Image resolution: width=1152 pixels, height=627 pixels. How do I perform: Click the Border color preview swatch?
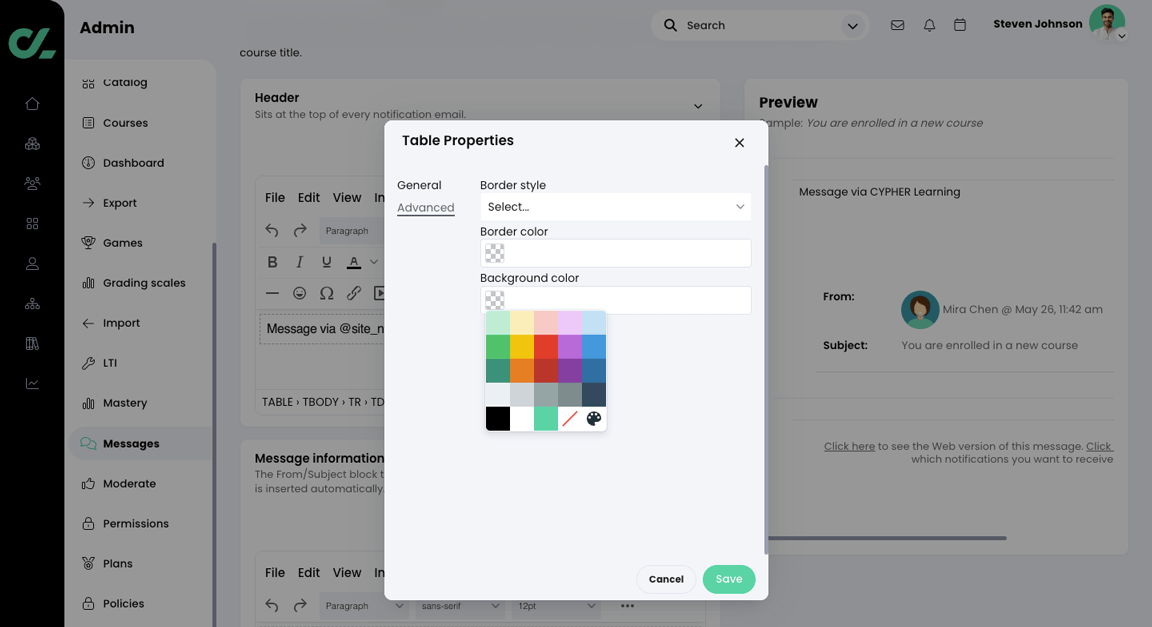[494, 254]
